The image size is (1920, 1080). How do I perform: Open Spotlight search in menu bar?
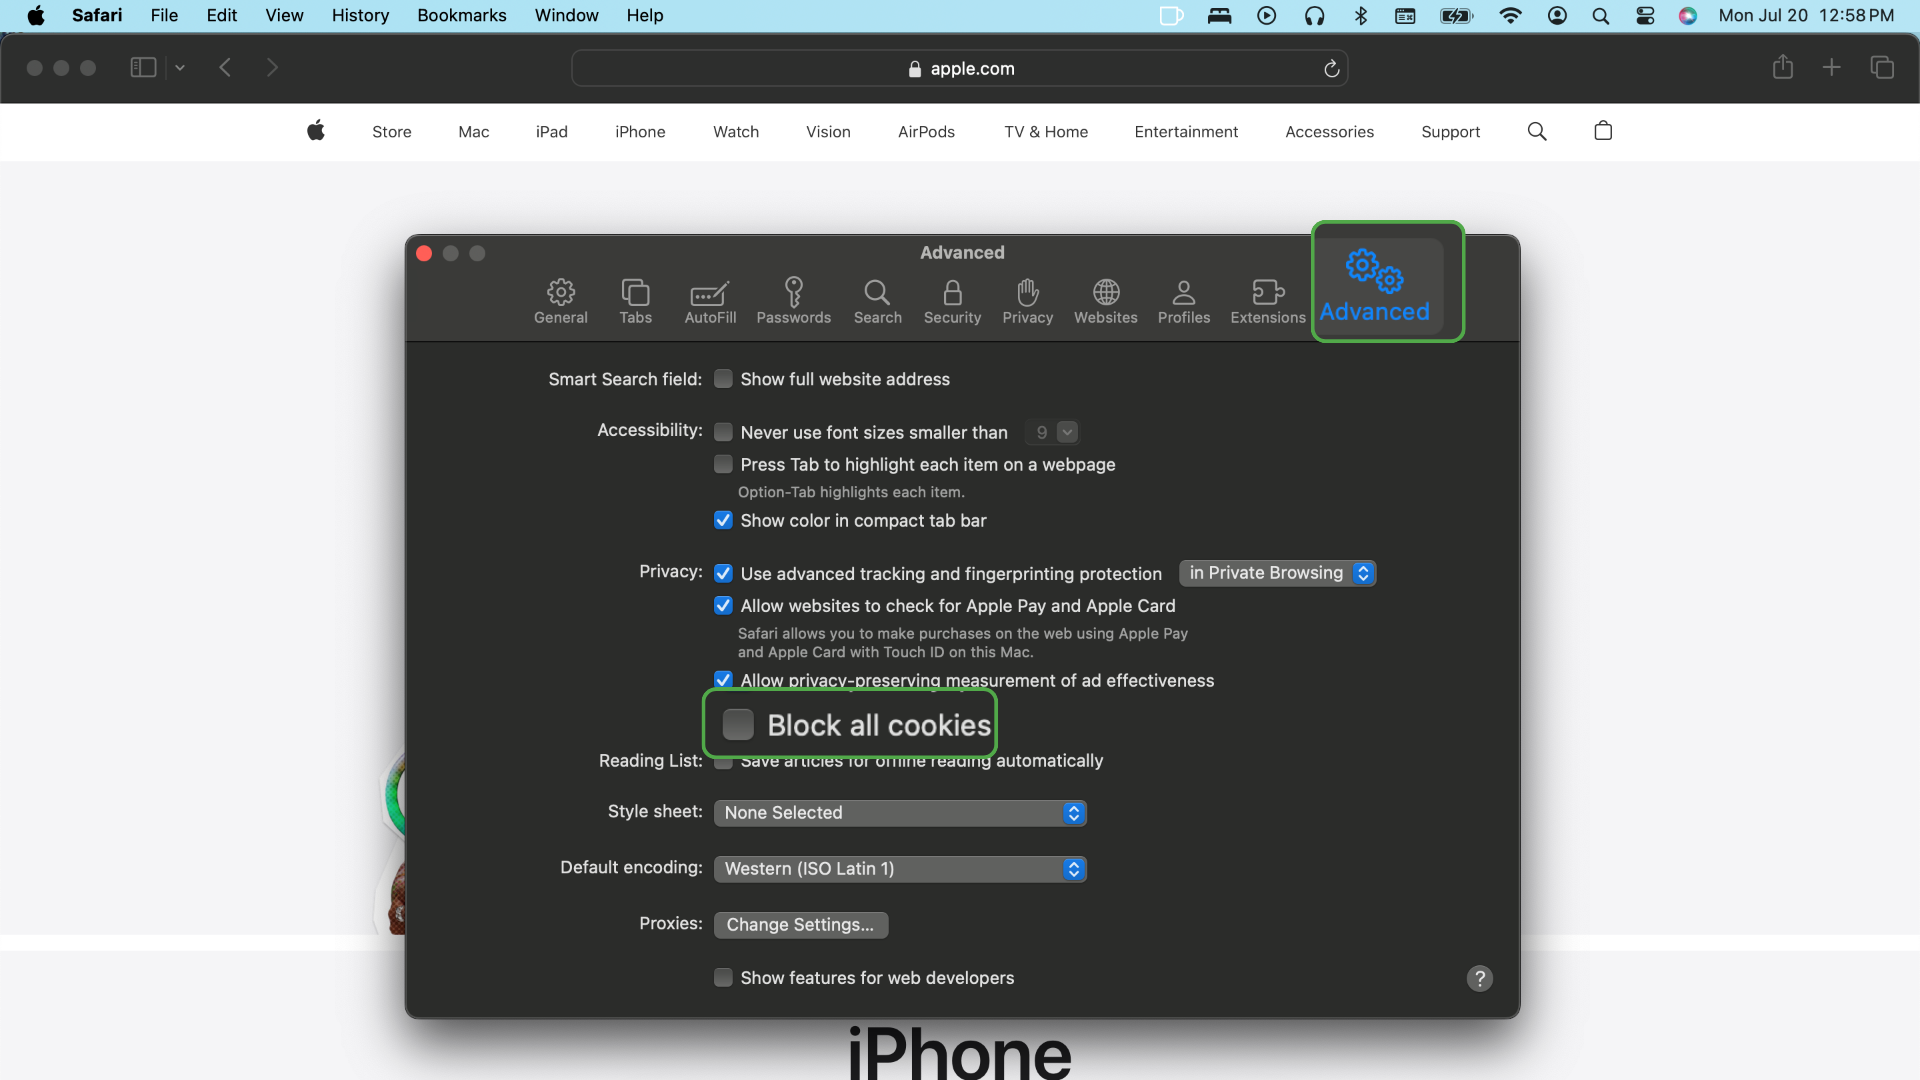[1601, 15]
